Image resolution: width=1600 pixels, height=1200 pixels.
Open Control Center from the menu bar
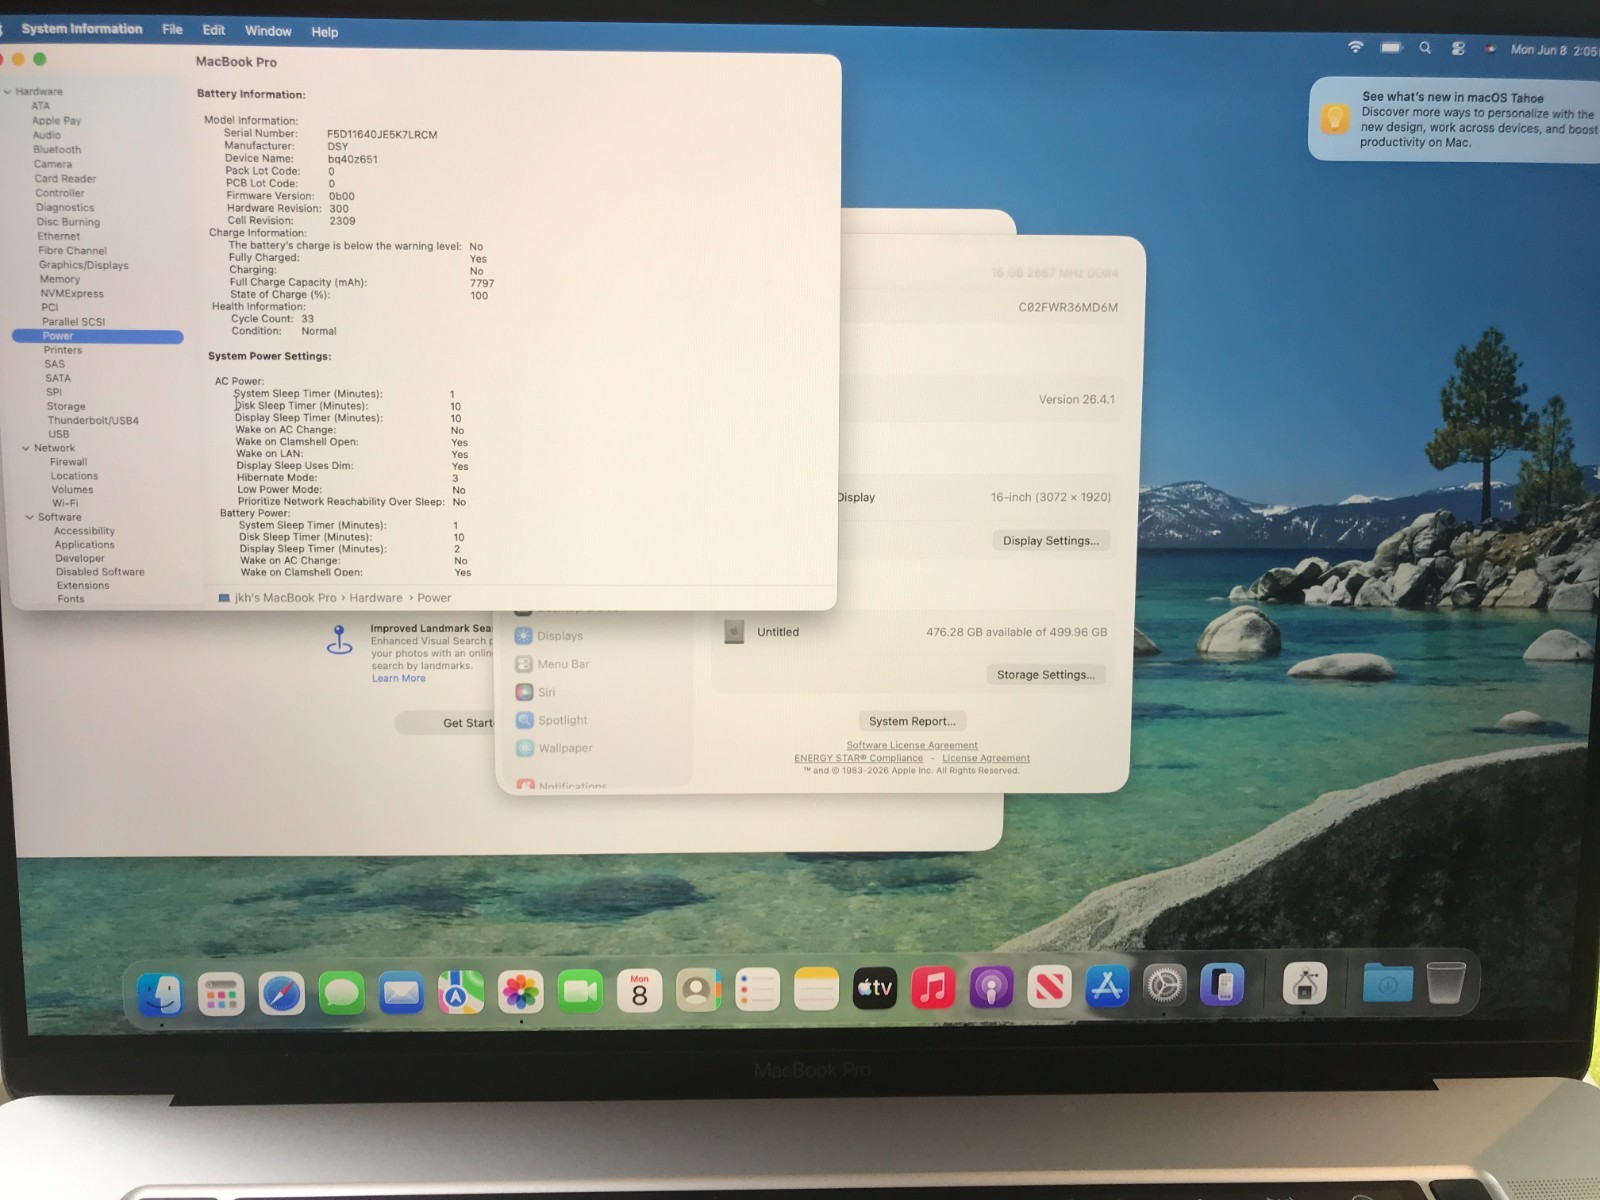click(1458, 48)
